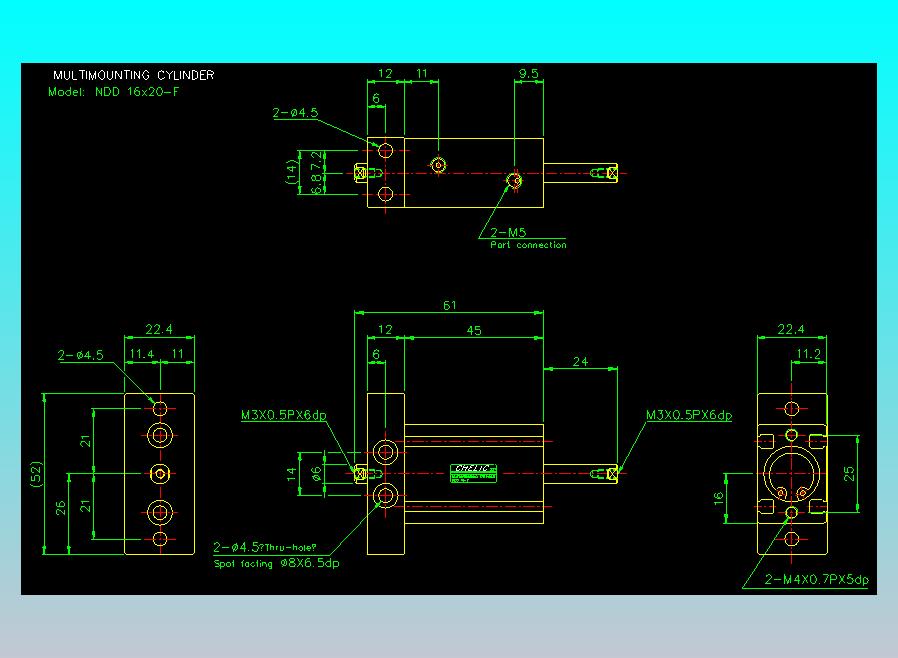Click the 61 overall length dimension
Viewport: 898px width, 658px height.
[450, 306]
